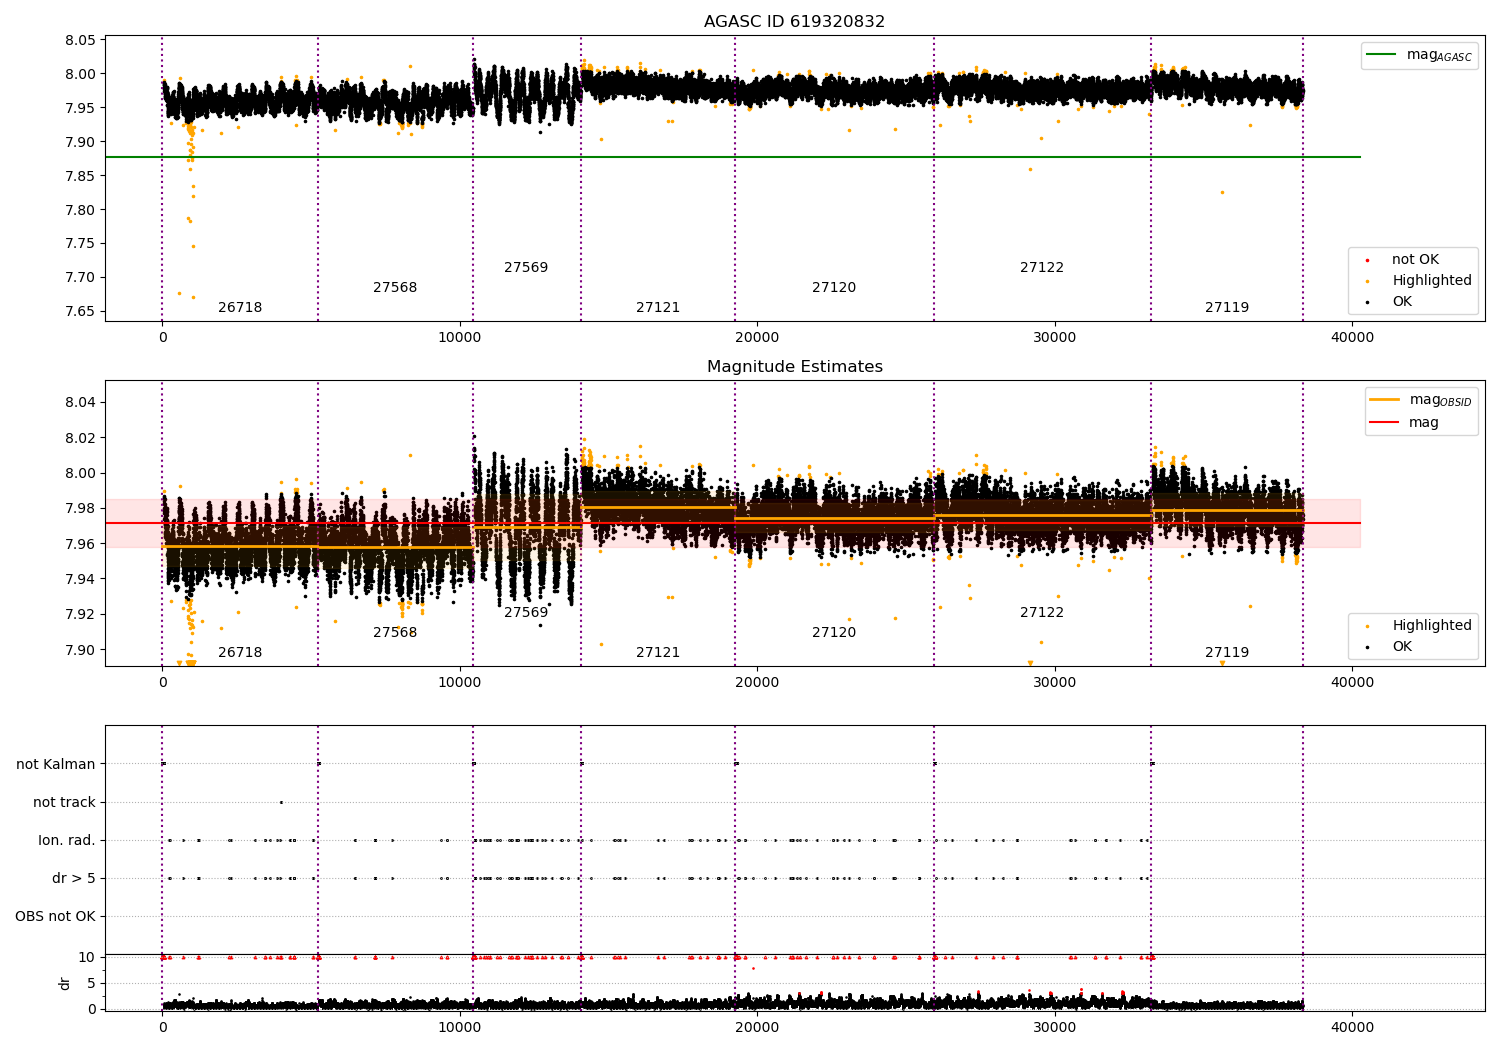
Task: Click the 'Magnitude Estimates' subplot title
Action: [794, 367]
